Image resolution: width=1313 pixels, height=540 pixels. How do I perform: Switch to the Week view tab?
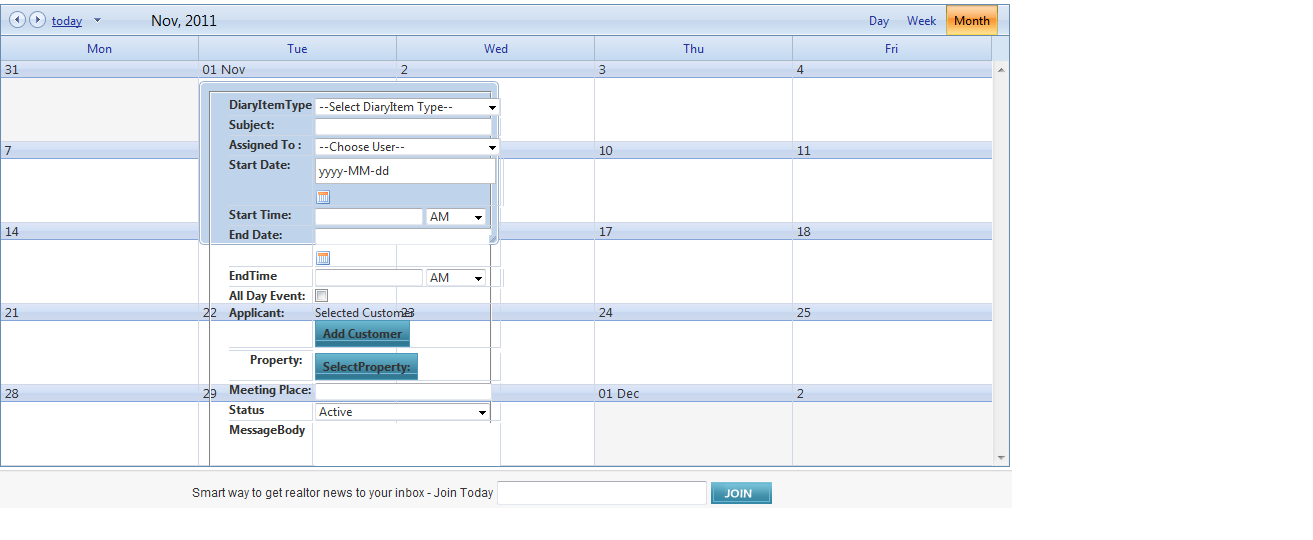[921, 21]
